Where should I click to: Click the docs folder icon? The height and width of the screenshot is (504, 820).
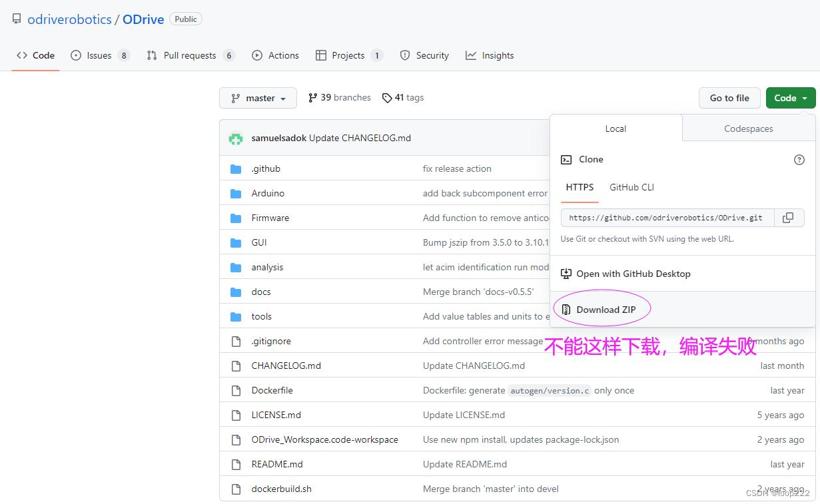pyautogui.click(x=236, y=292)
